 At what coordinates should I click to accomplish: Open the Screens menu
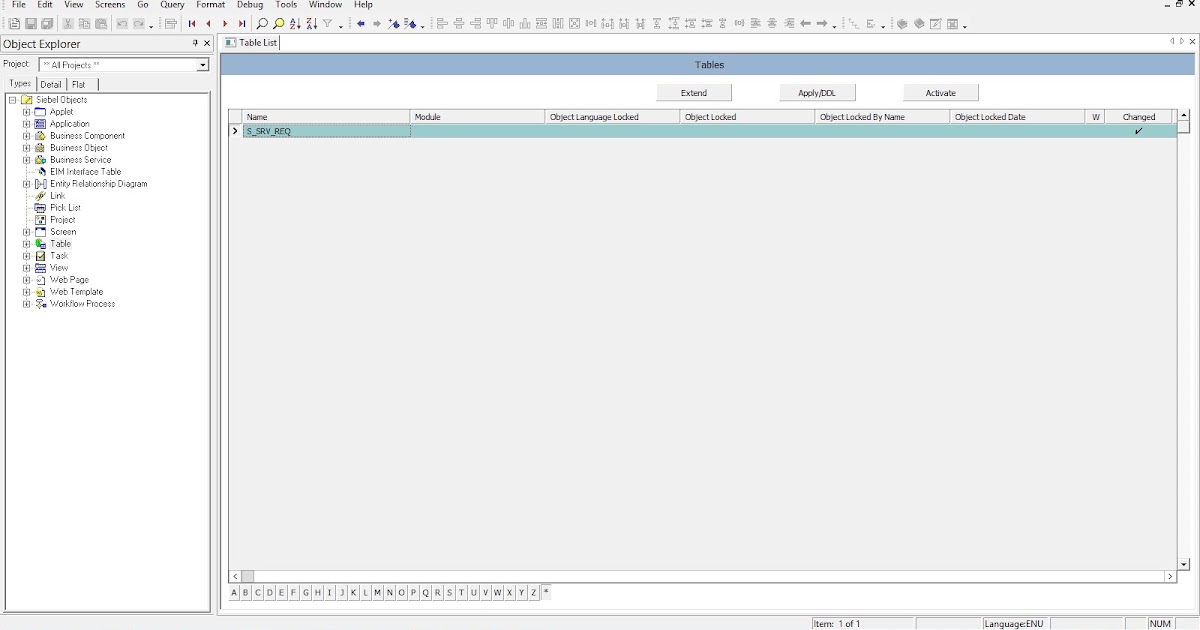pyautogui.click(x=109, y=4)
